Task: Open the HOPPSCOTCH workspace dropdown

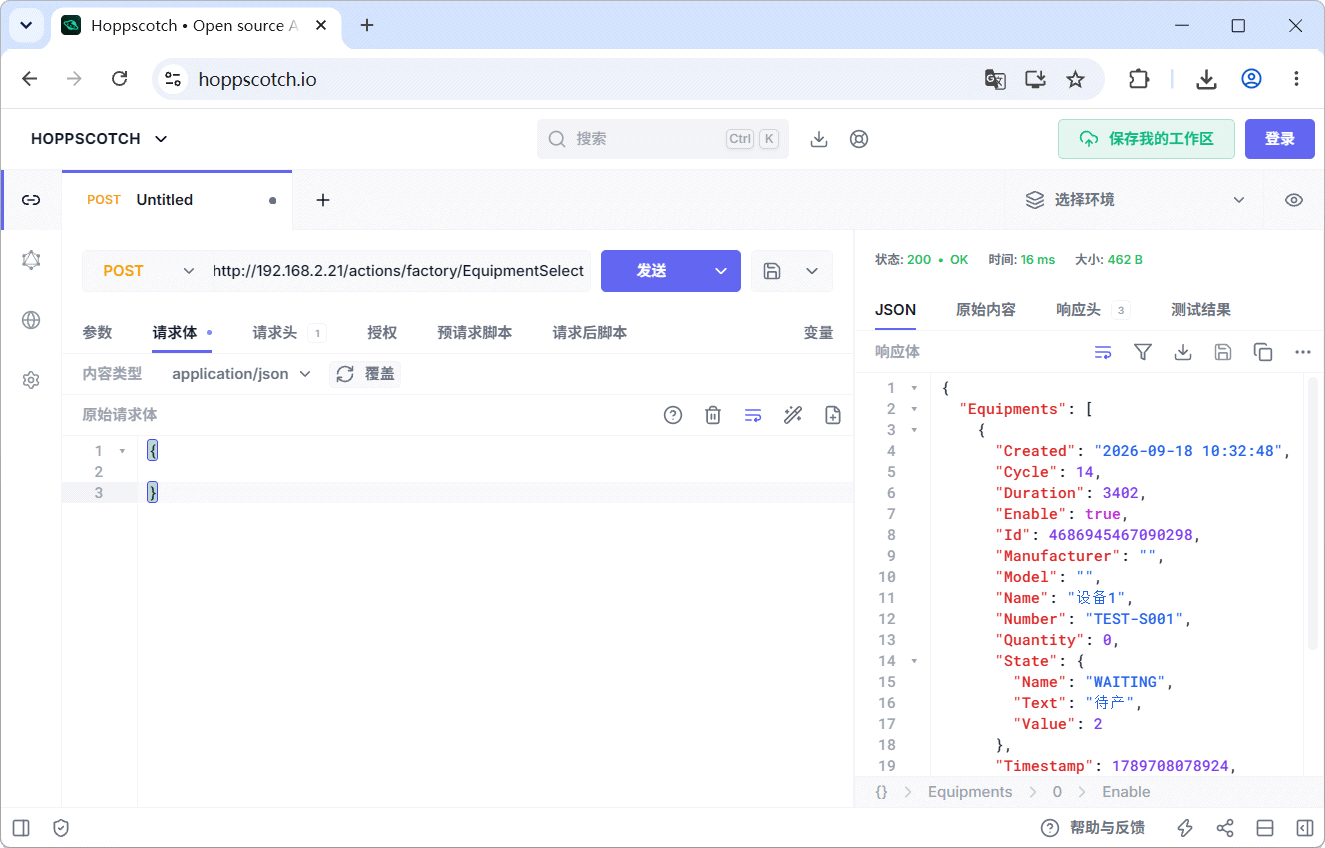Action: [99, 139]
